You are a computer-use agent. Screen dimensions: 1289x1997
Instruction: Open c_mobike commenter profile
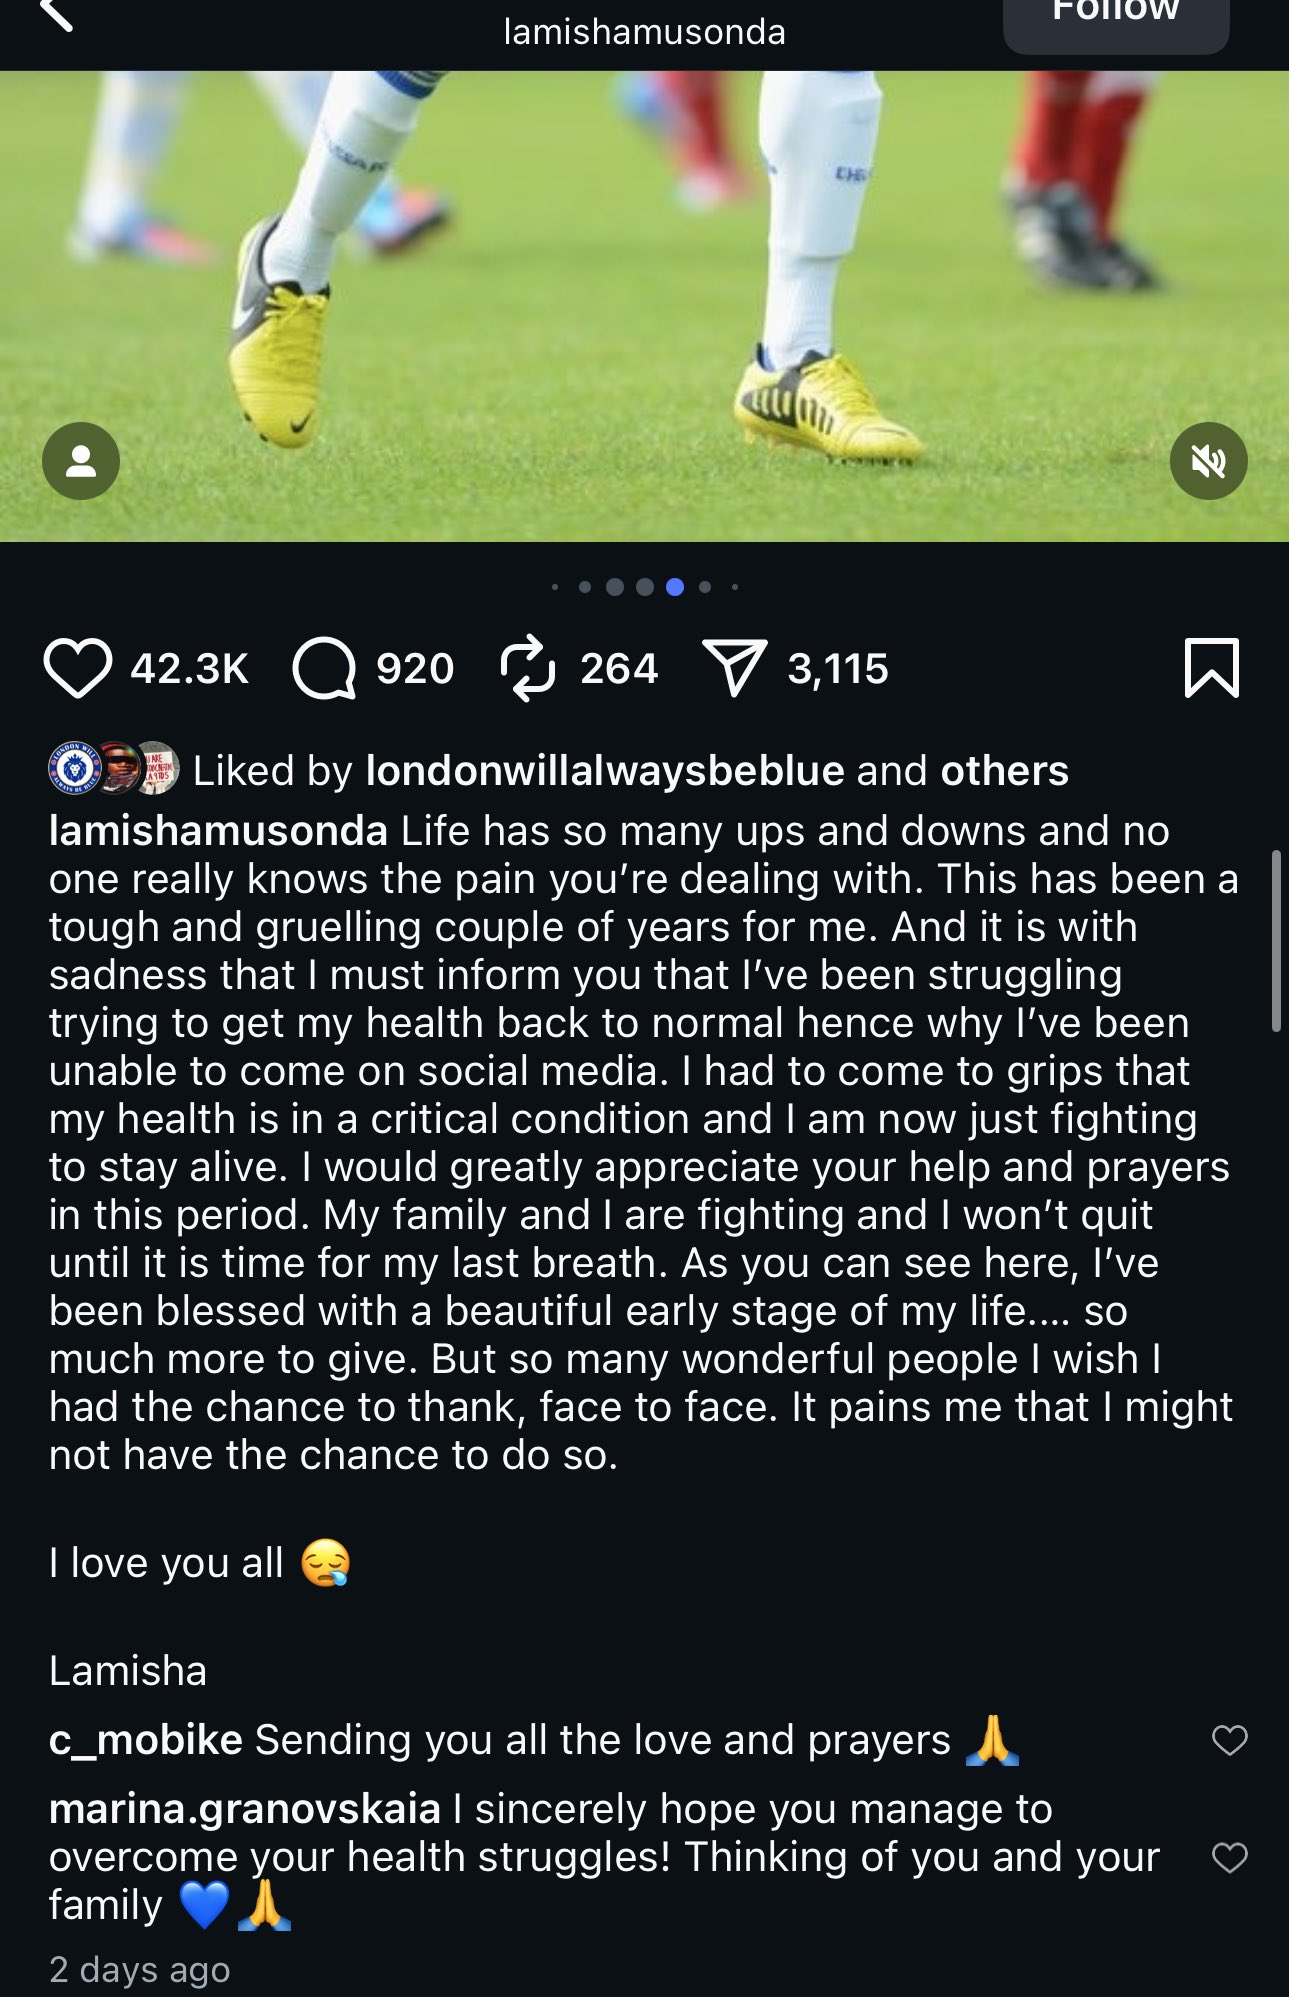(146, 1741)
